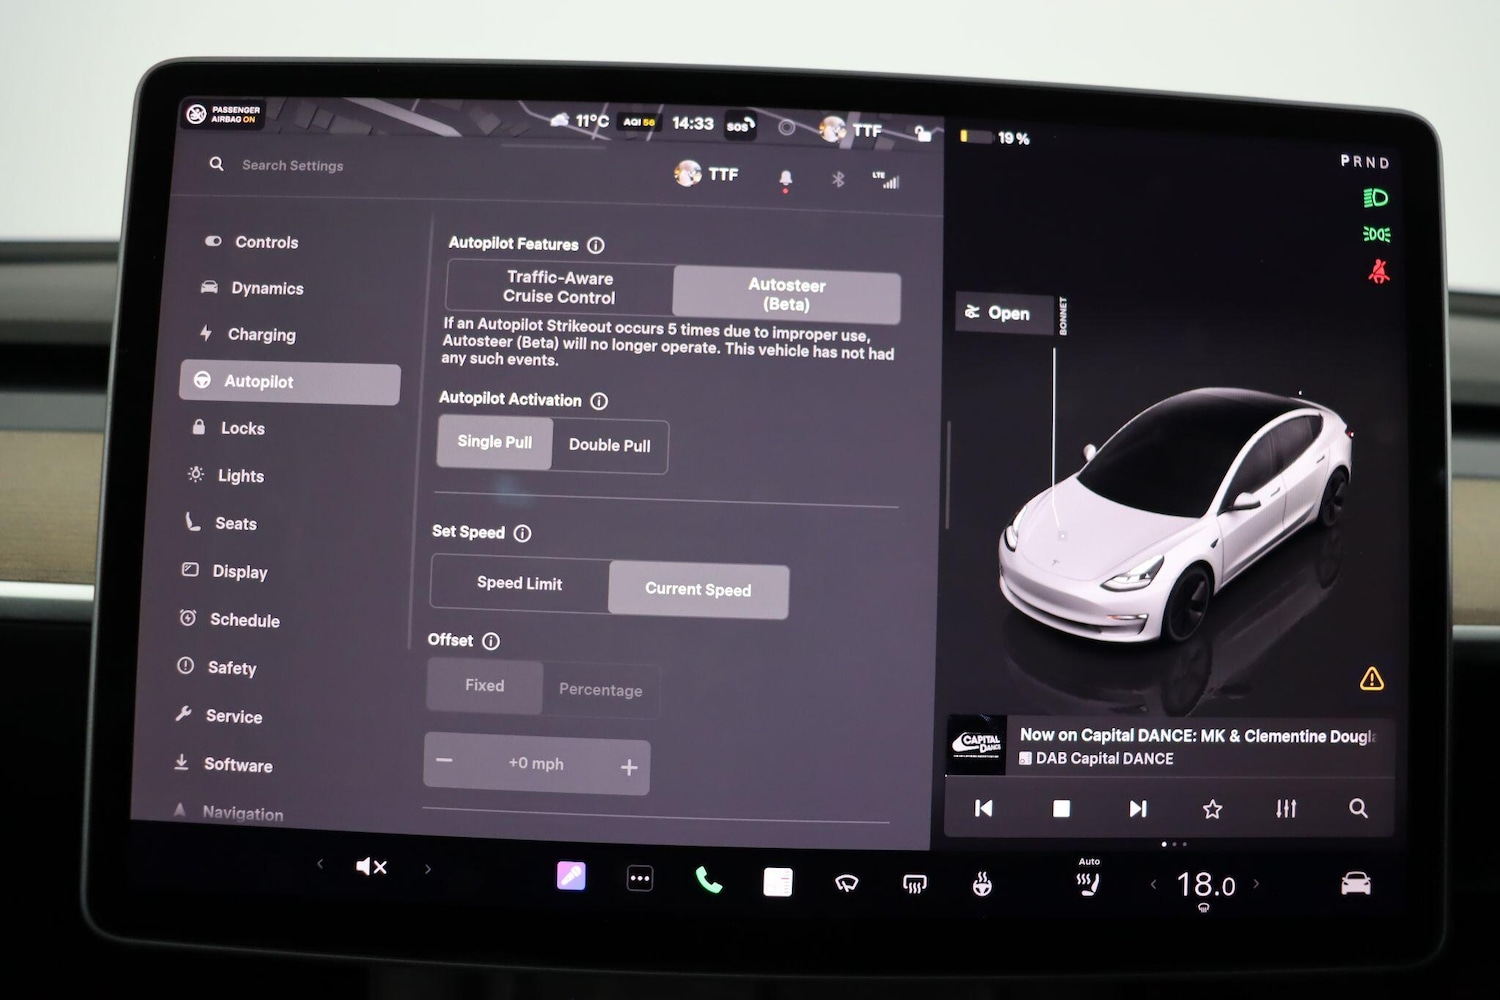Screen dimensions: 1500x1000
Task: Tap the Search Settings field
Action: pyautogui.click(x=291, y=164)
